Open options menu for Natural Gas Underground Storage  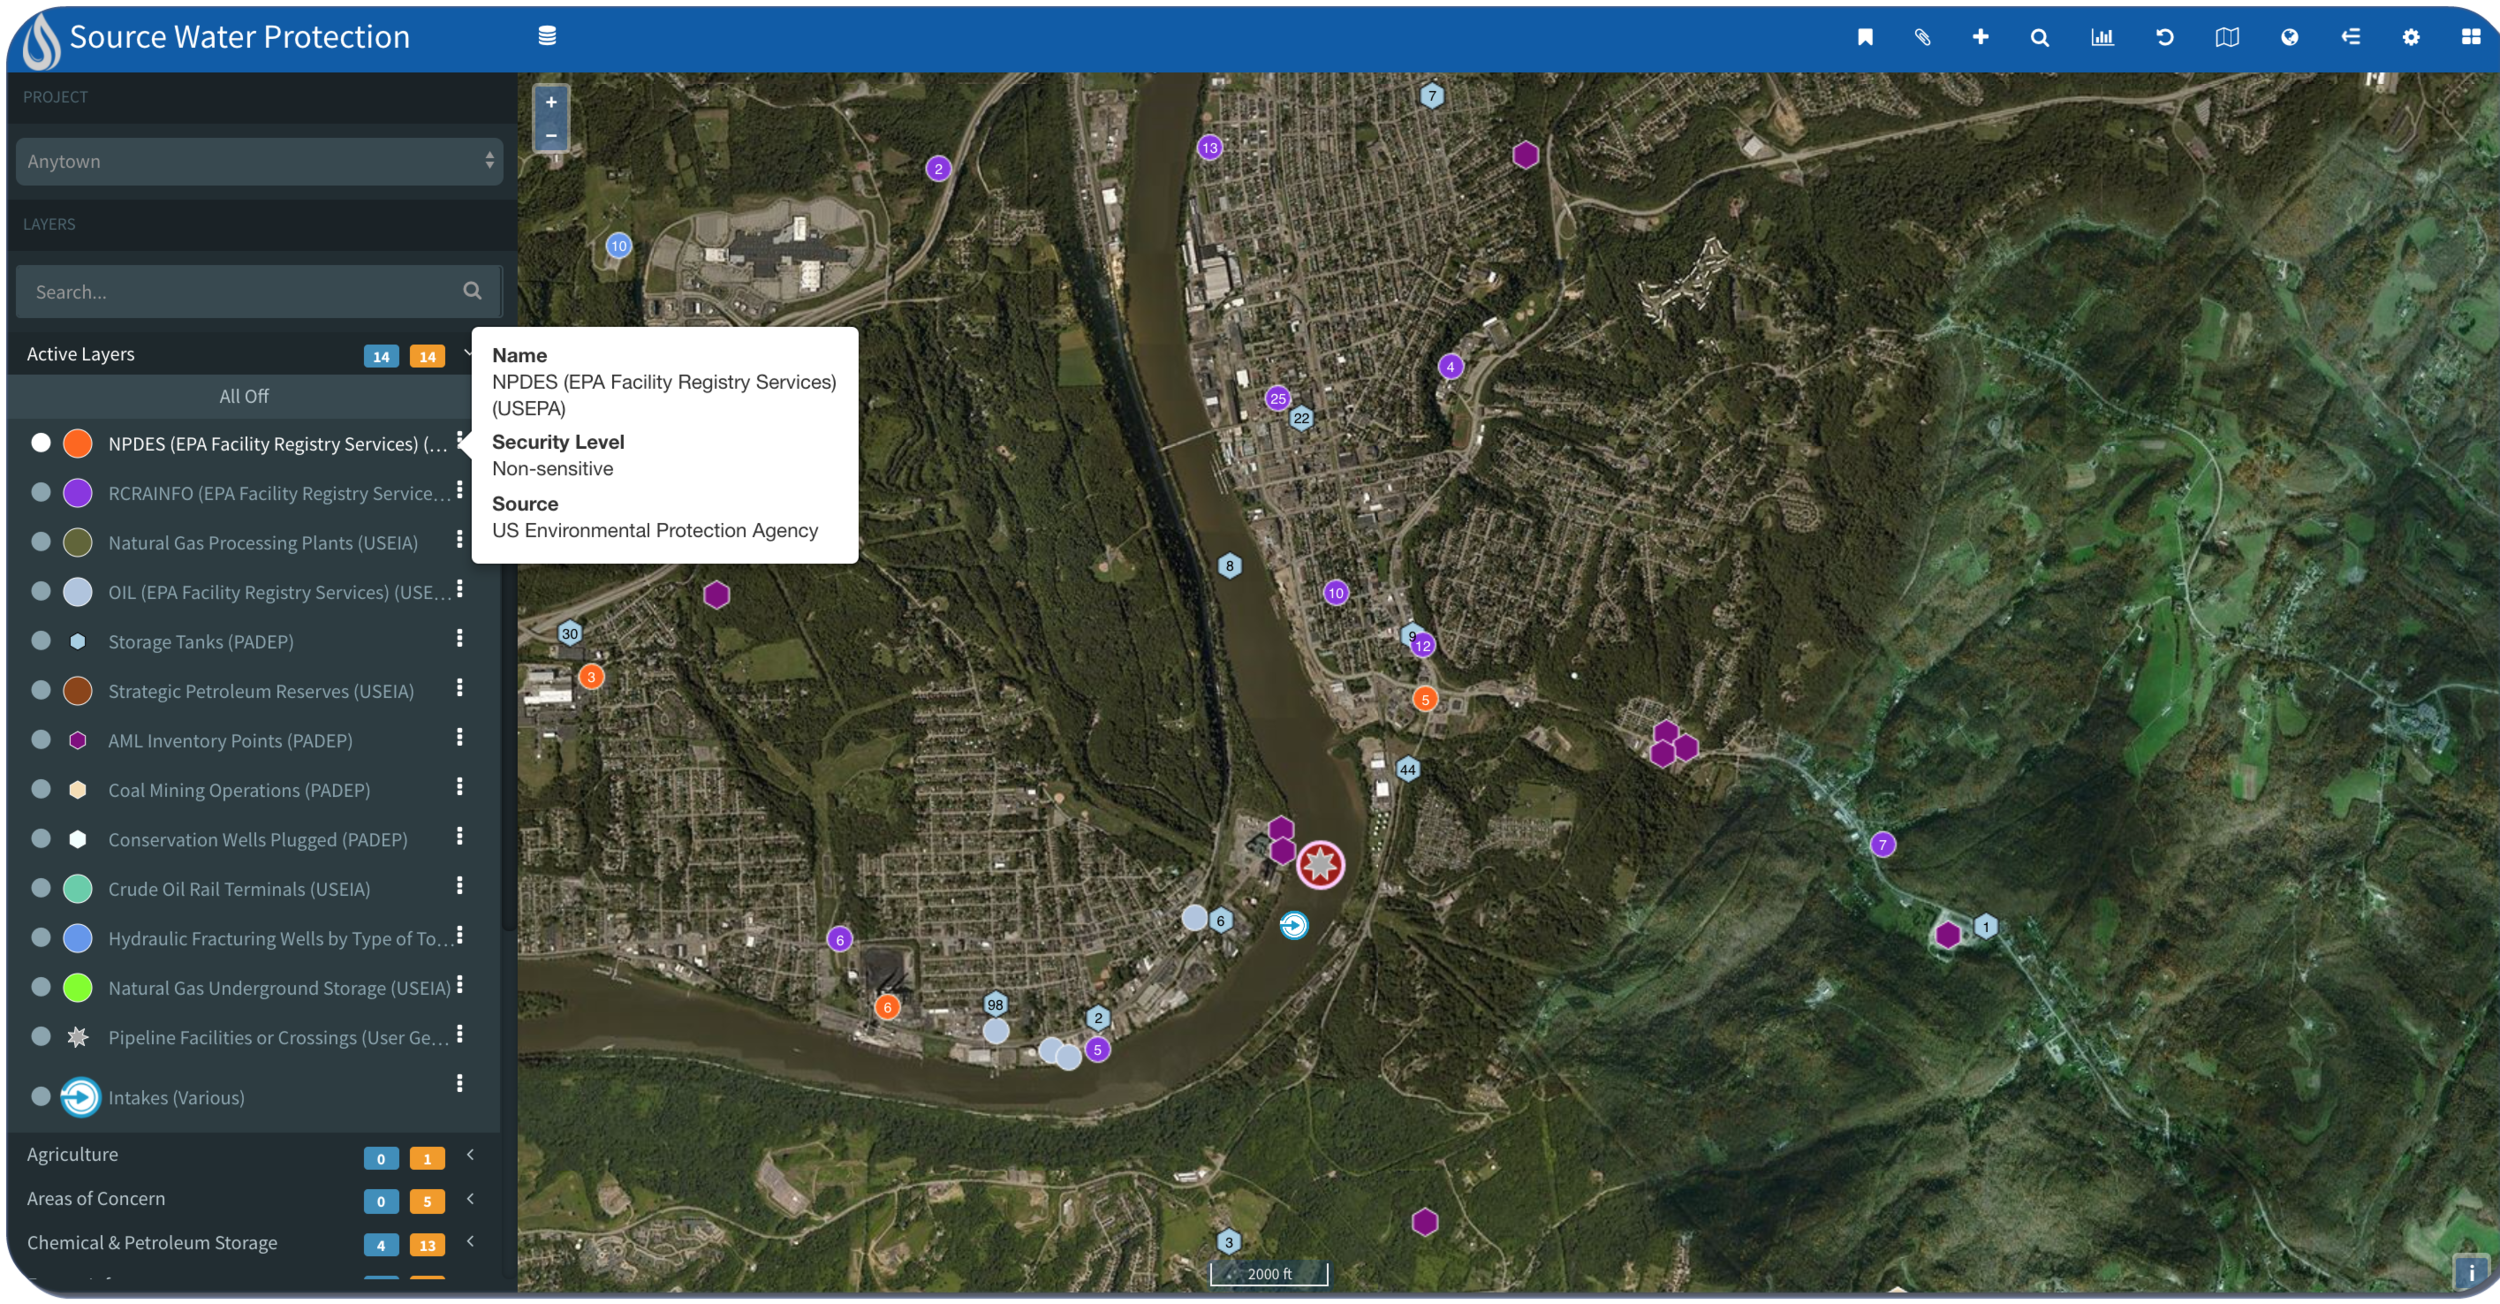click(x=459, y=985)
